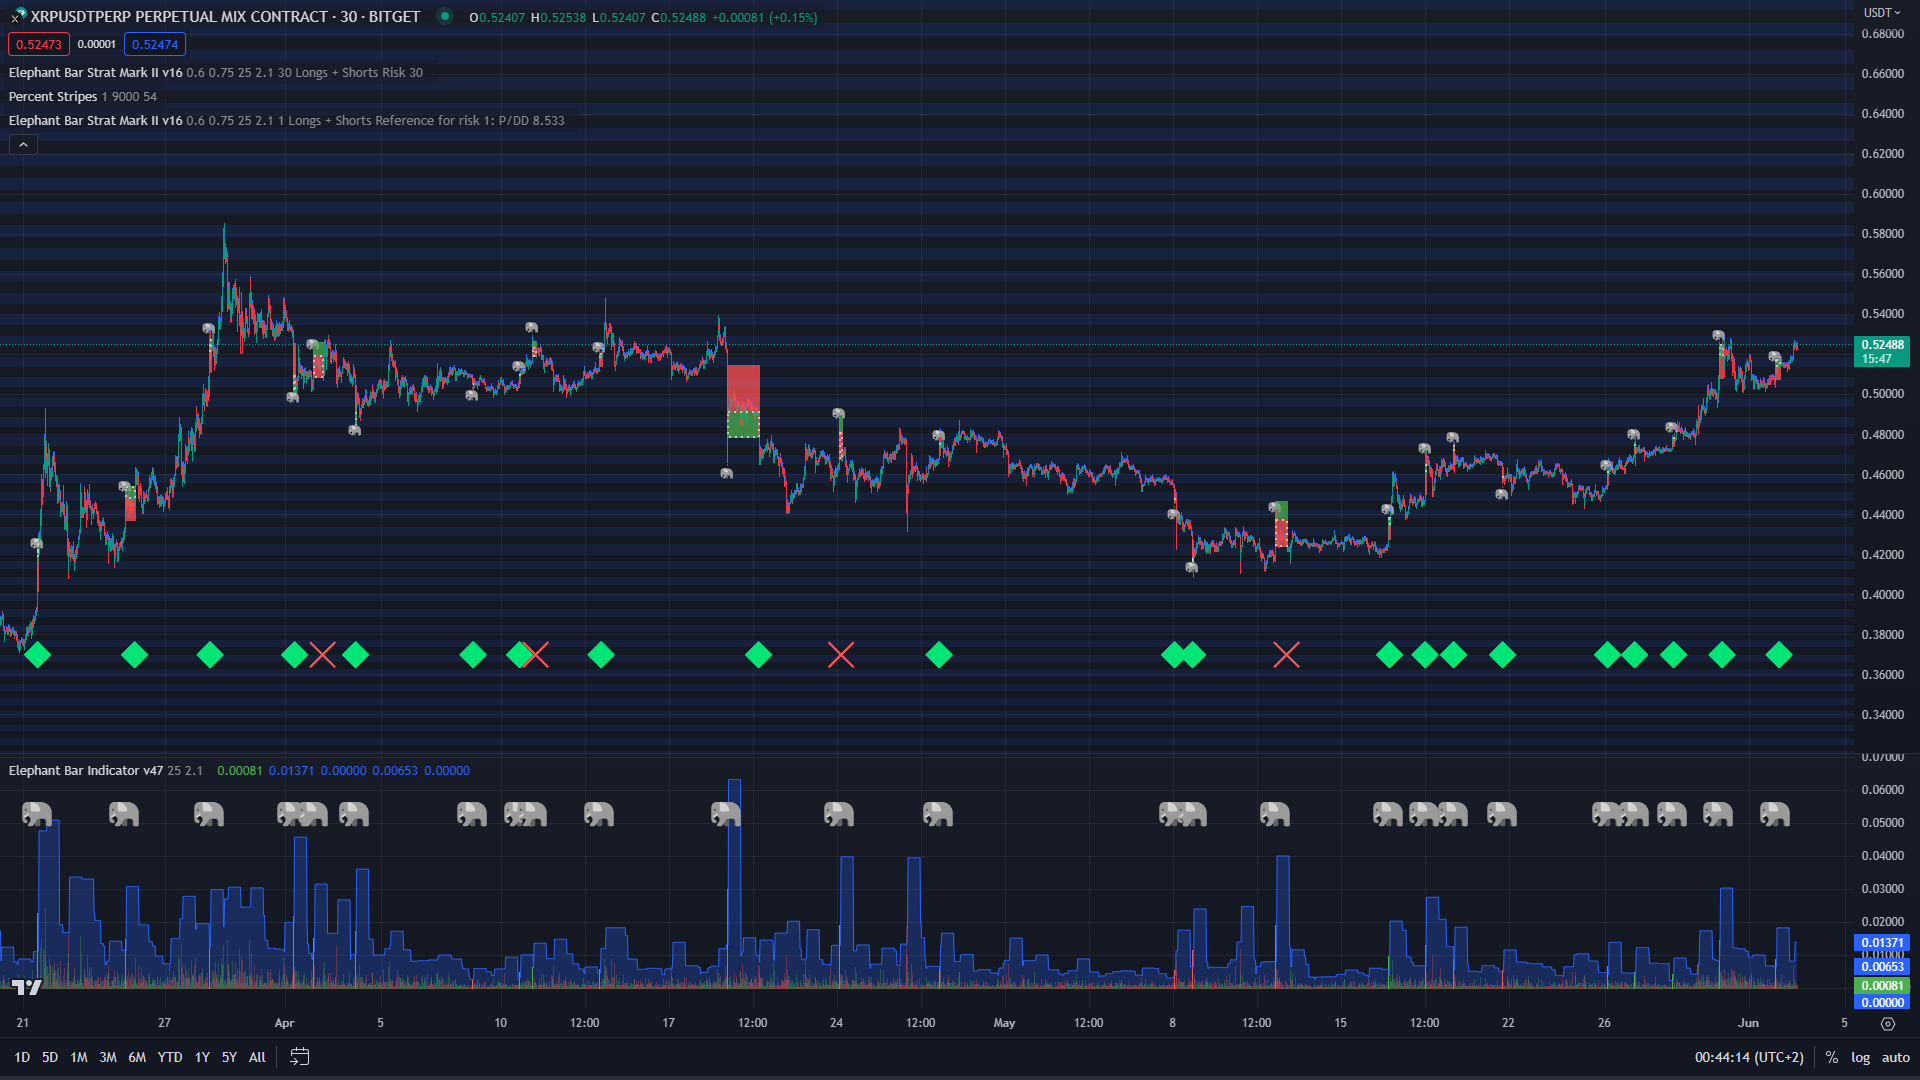Click the TradingView logo icon
1920x1080 pixels.
point(27,987)
